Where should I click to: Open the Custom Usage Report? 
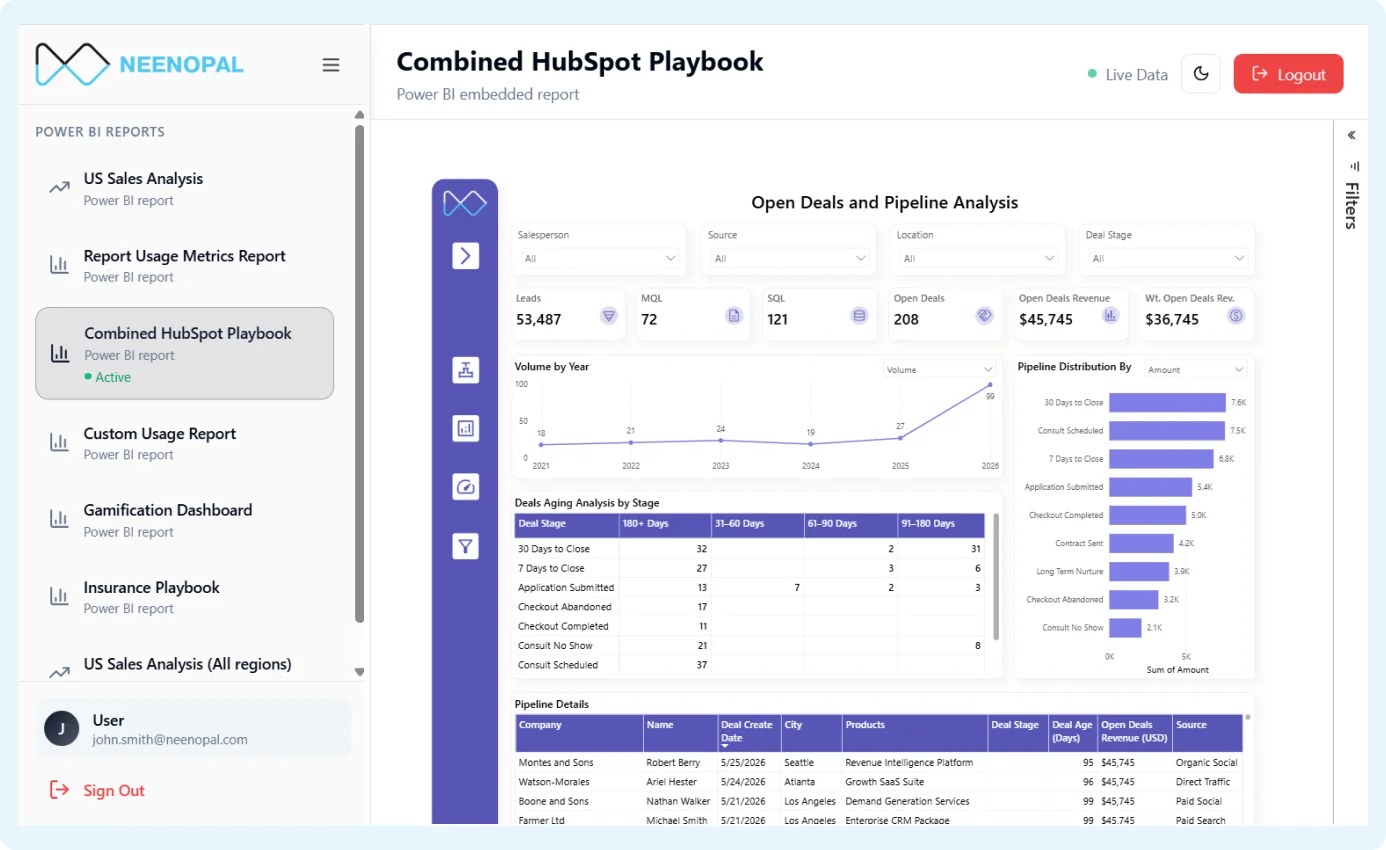click(x=184, y=443)
